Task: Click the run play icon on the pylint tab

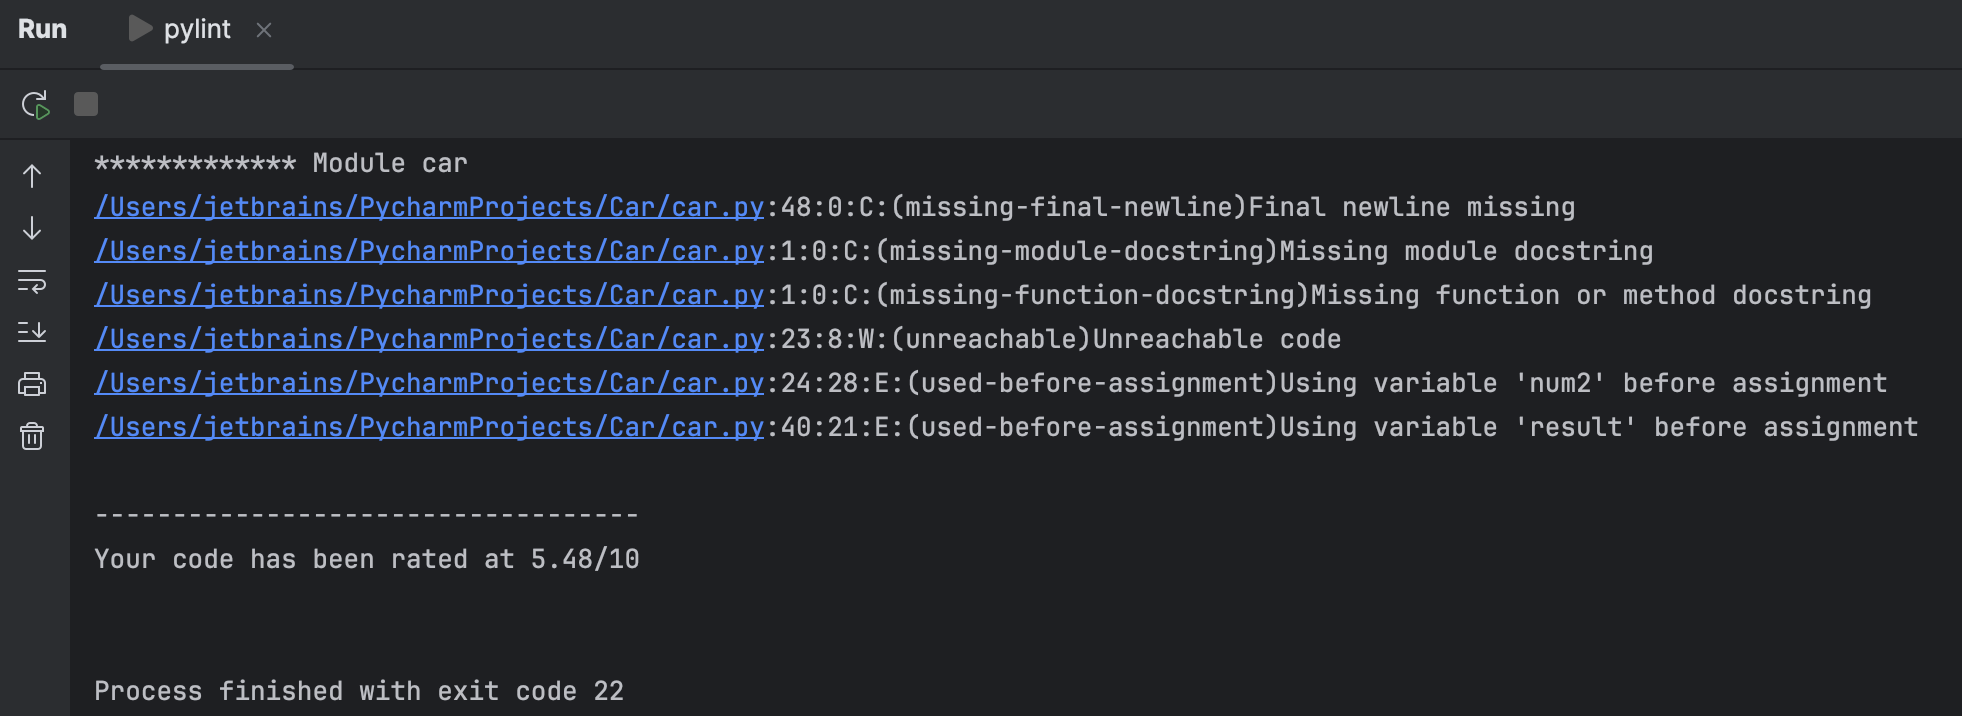Action: [x=139, y=29]
